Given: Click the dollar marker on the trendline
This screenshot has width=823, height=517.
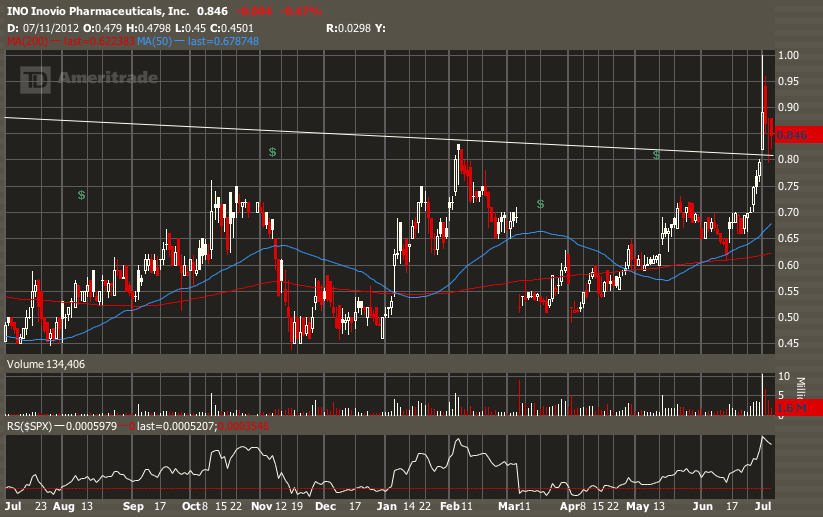Looking at the screenshot, I should 657,155.
